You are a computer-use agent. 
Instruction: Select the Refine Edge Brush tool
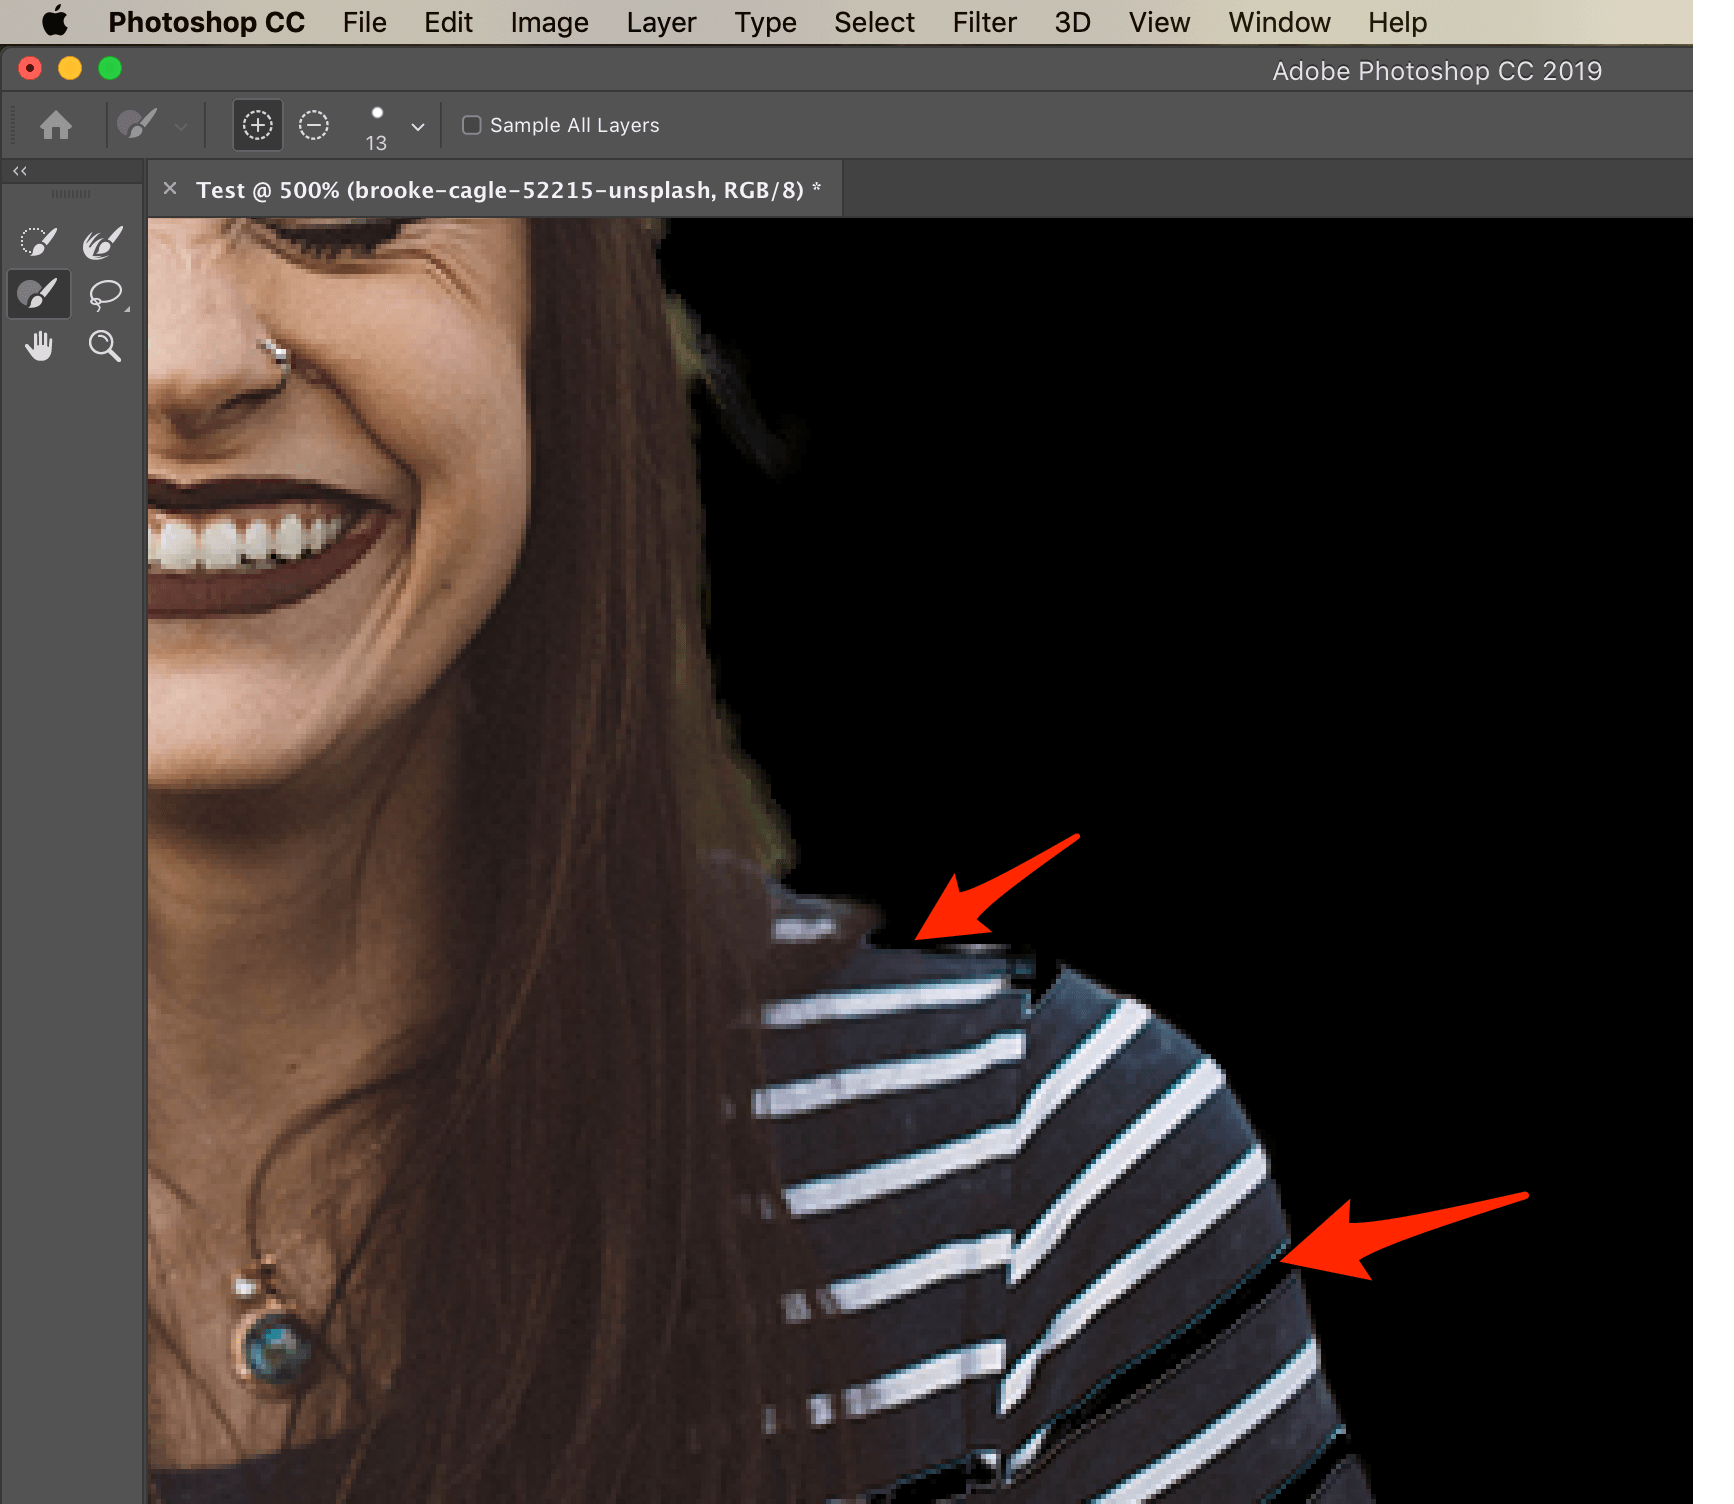point(101,240)
